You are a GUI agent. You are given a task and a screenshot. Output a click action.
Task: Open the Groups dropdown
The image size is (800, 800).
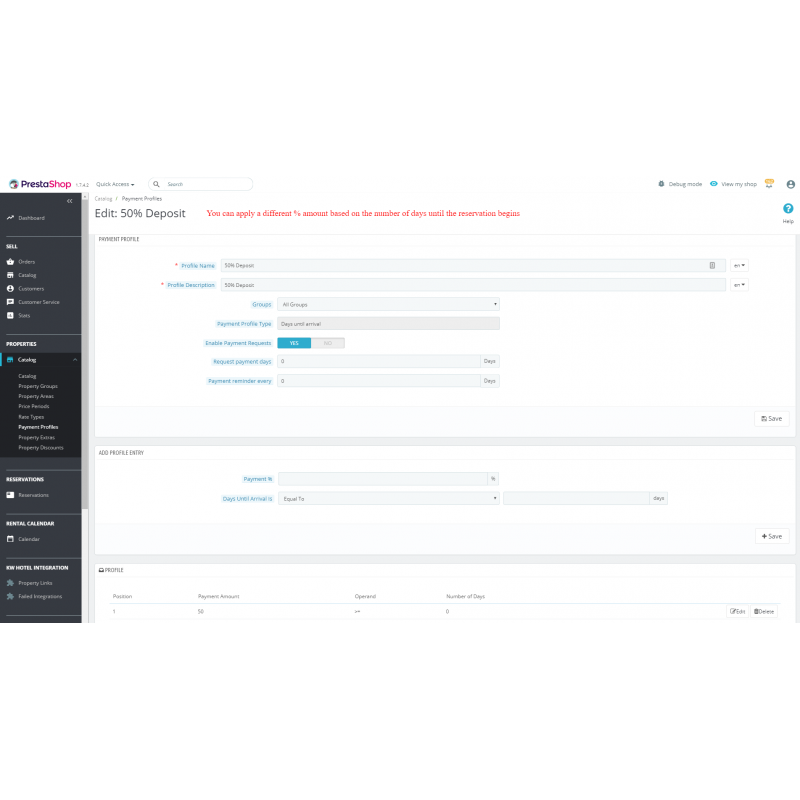coord(388,304)
